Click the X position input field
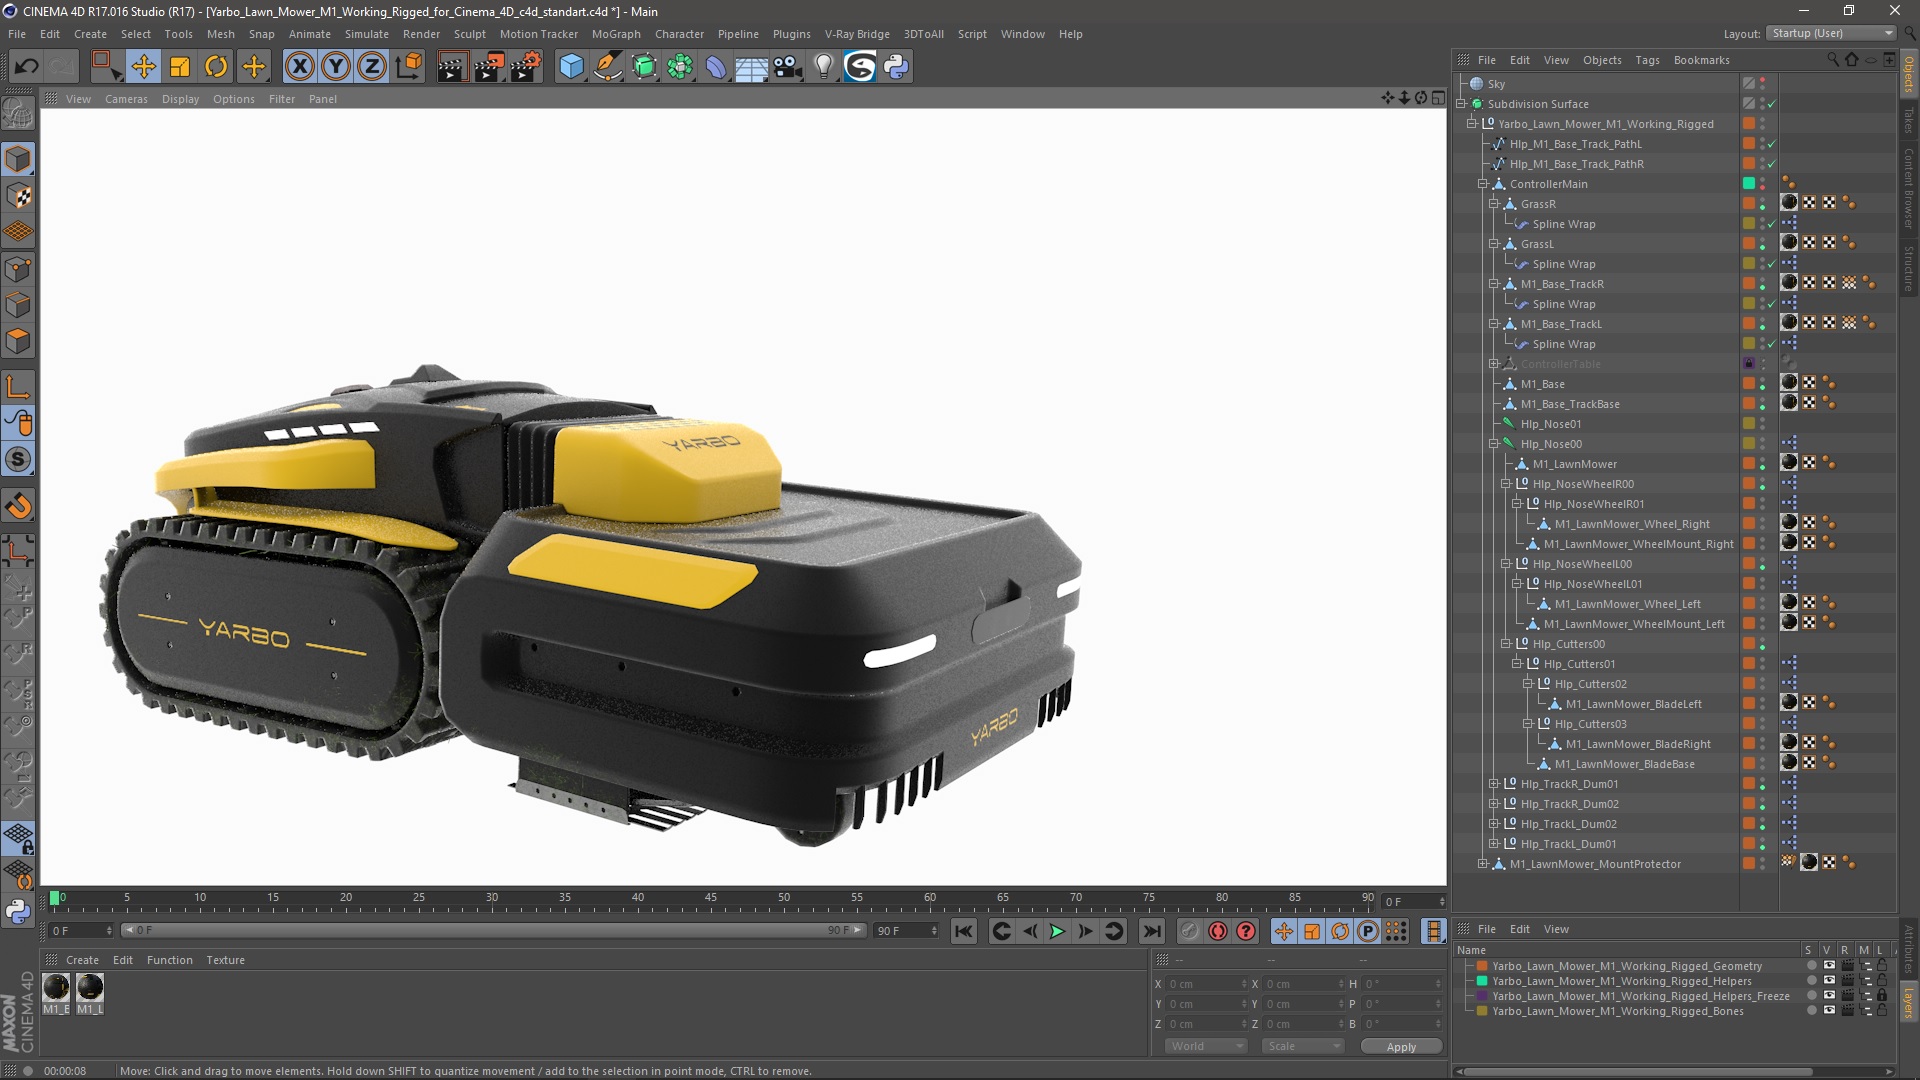 click(x=1206, y=984)
